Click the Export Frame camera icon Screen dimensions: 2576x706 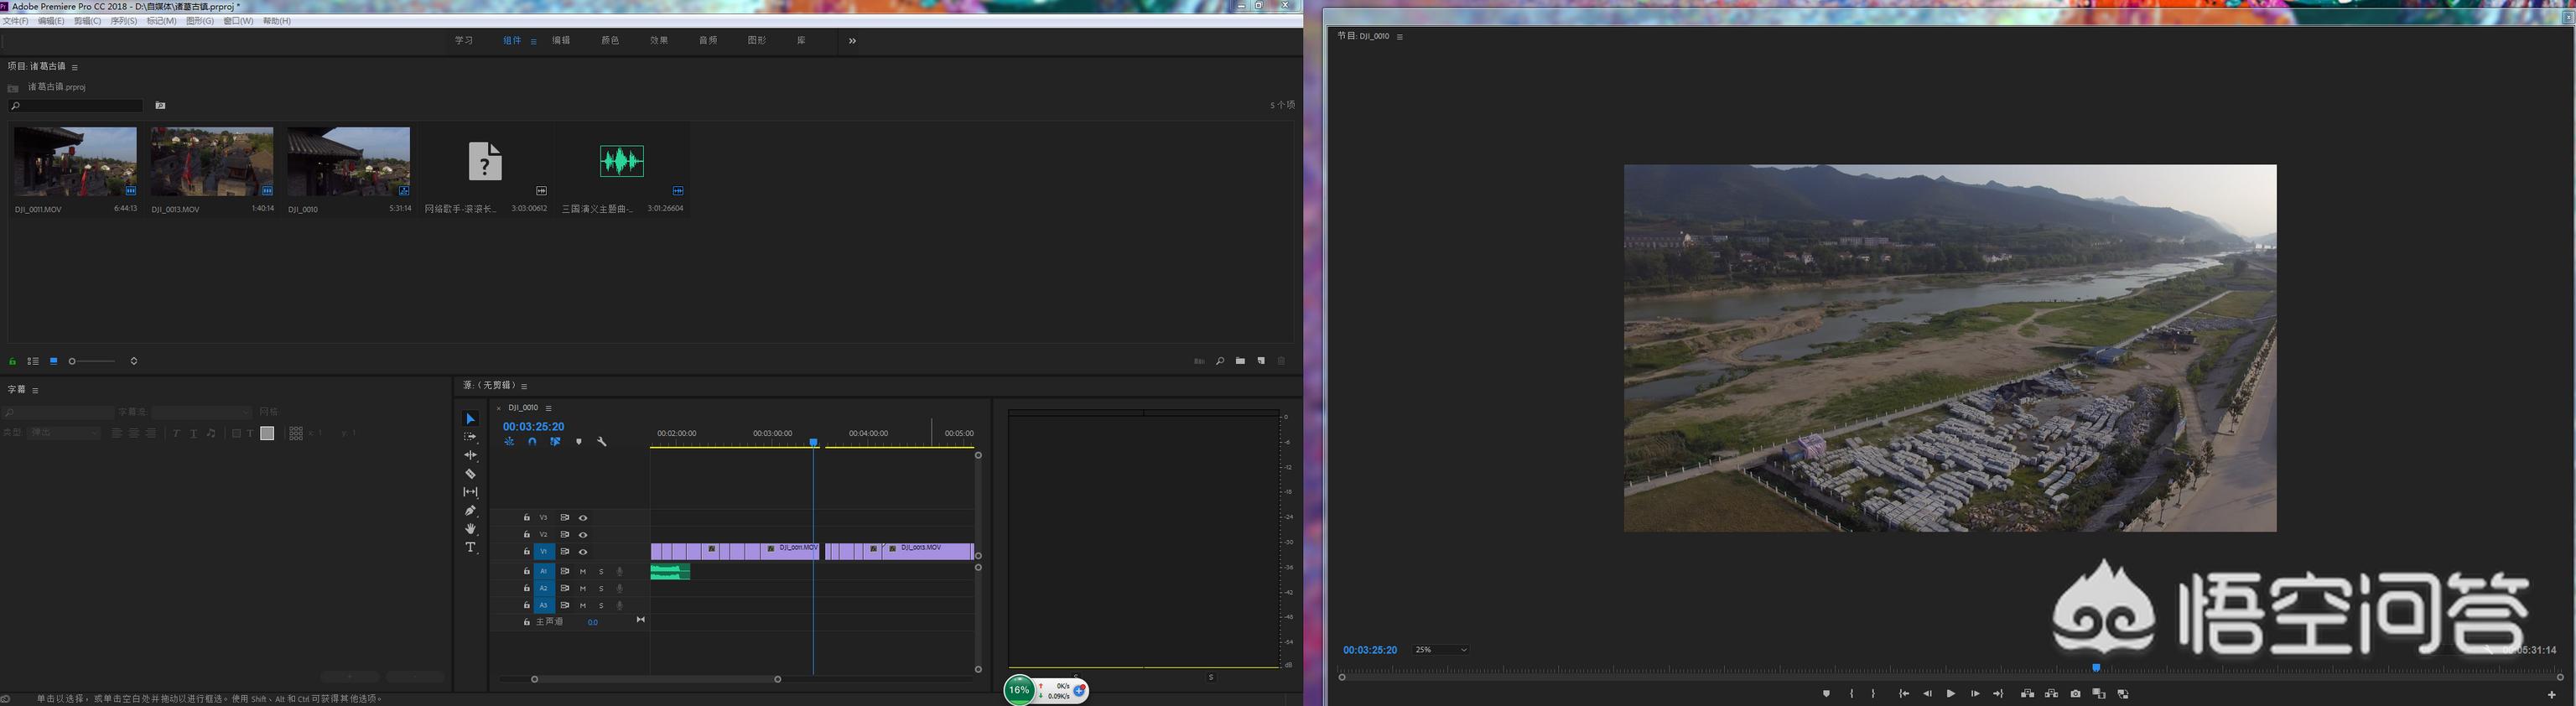[2075, 694]
